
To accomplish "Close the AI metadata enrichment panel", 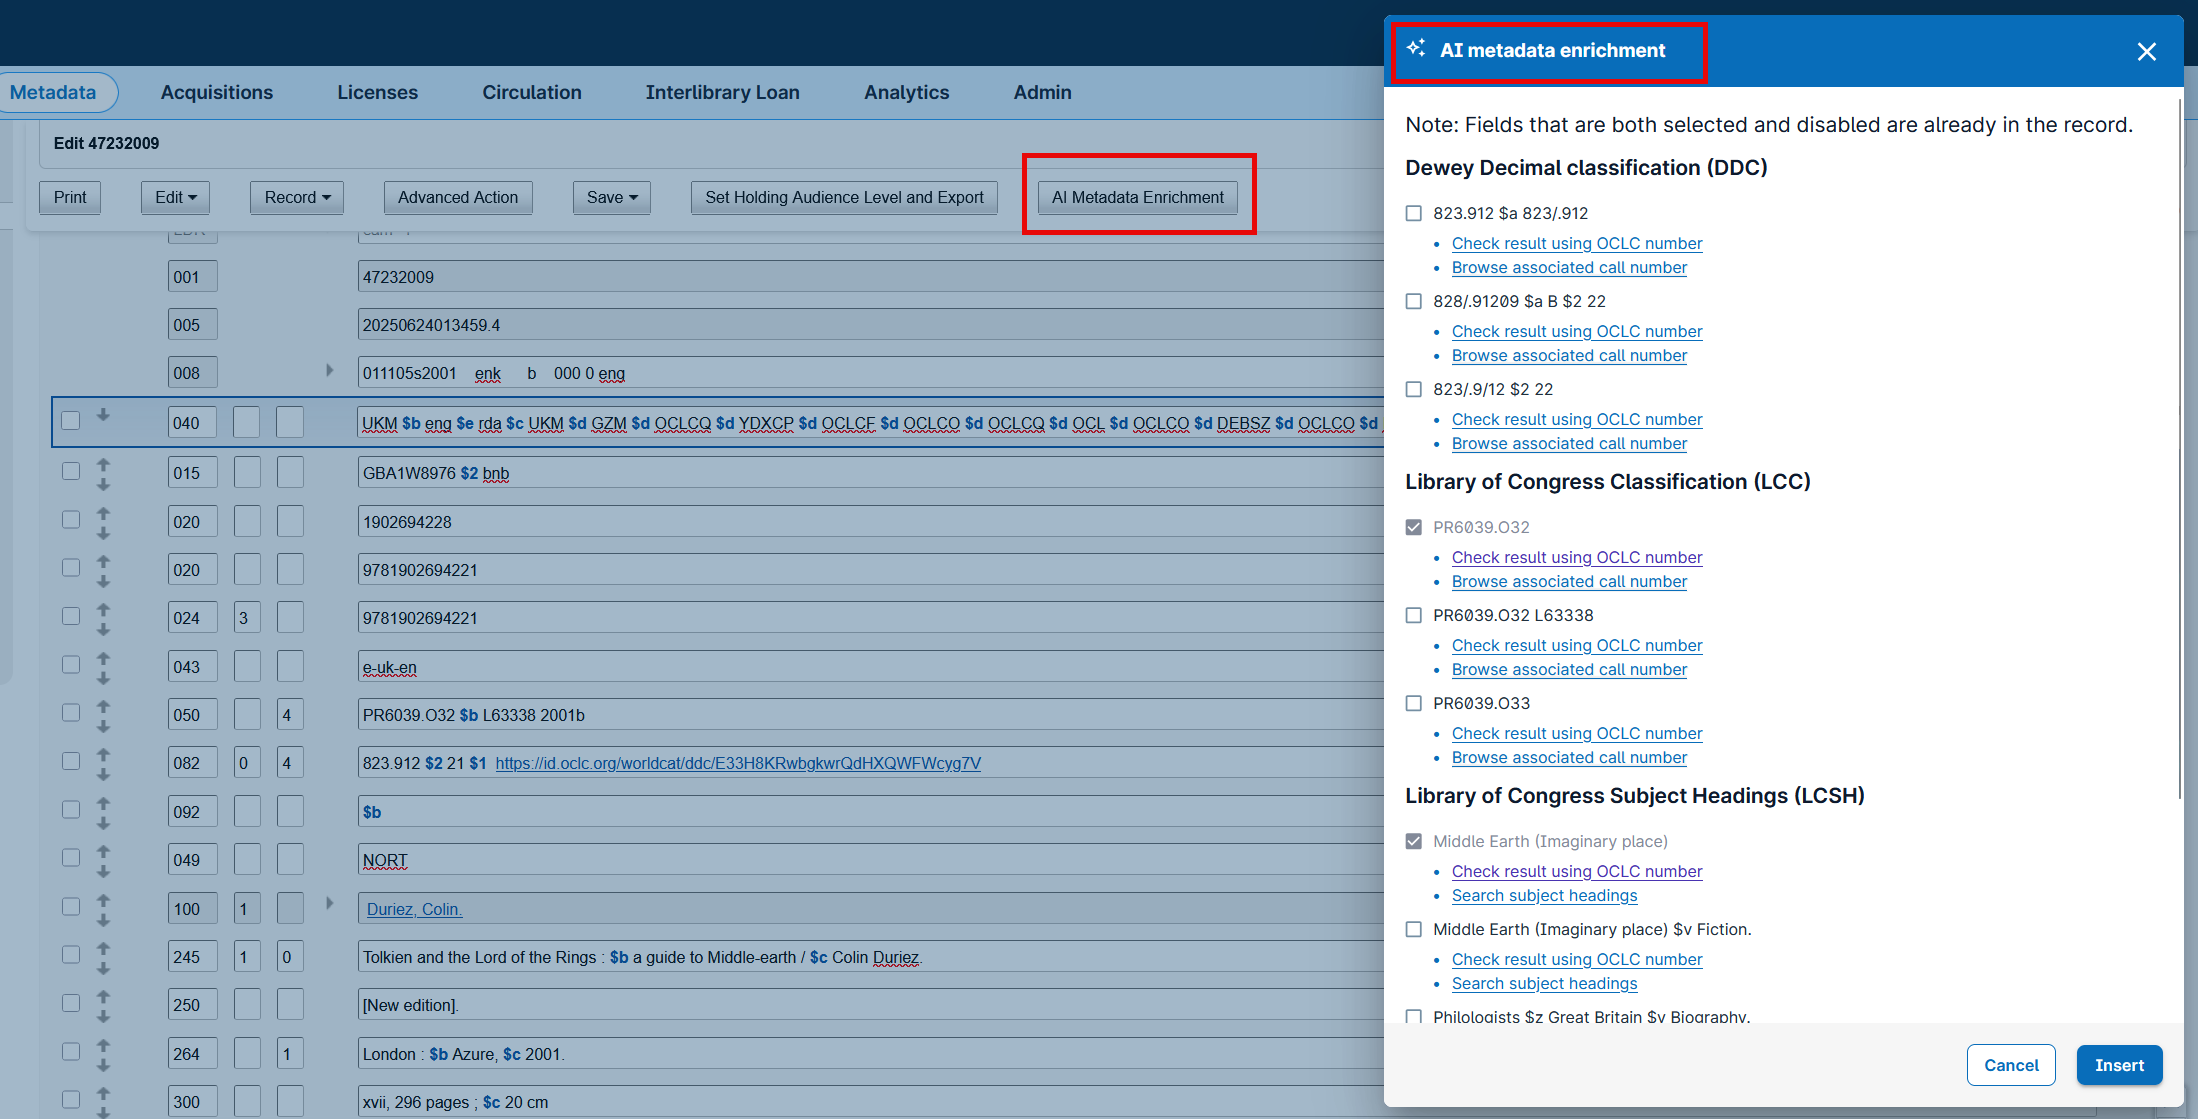I will pos(2146,52).
